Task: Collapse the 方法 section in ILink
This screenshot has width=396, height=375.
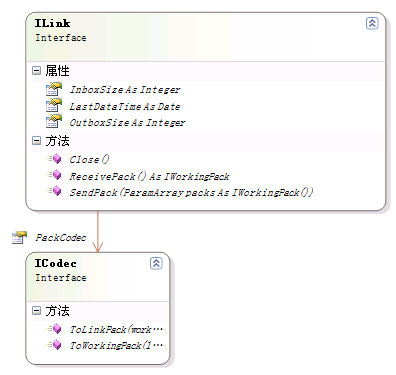Action: [36, 140]
